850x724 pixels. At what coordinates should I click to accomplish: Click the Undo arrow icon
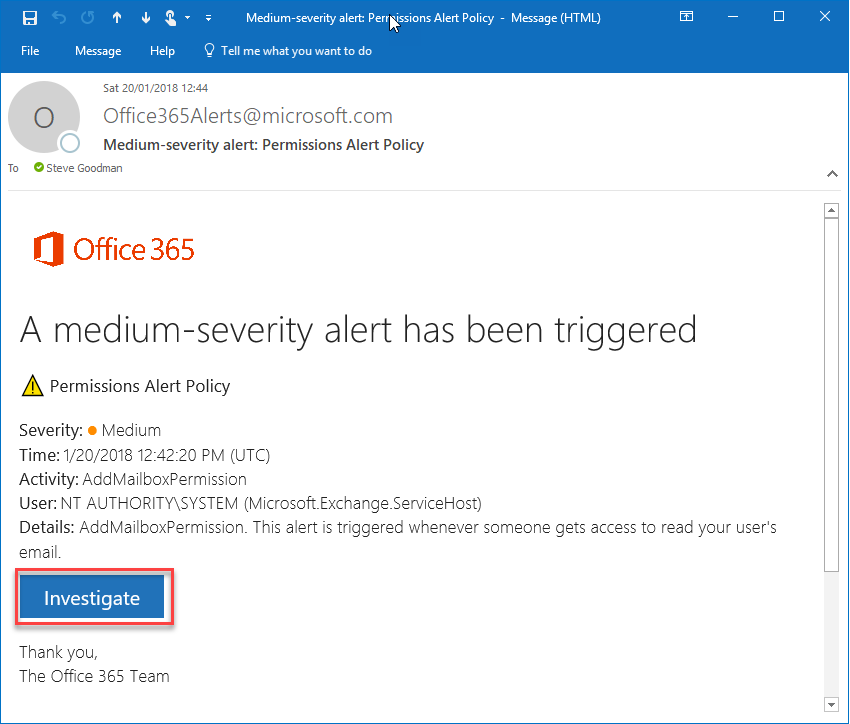coord(59,17)
